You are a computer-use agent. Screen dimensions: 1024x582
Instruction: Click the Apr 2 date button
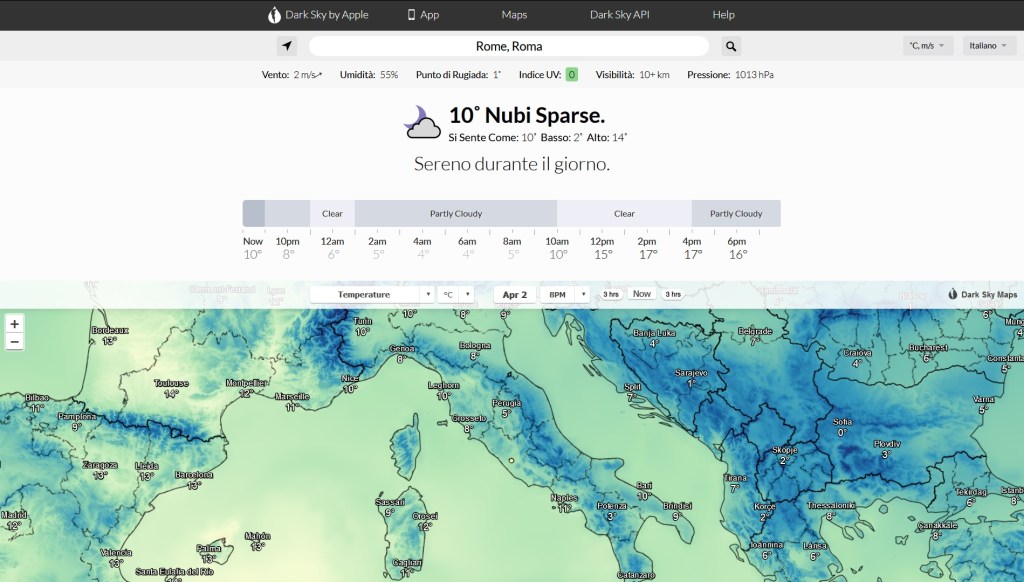click(x=514, y=295)
